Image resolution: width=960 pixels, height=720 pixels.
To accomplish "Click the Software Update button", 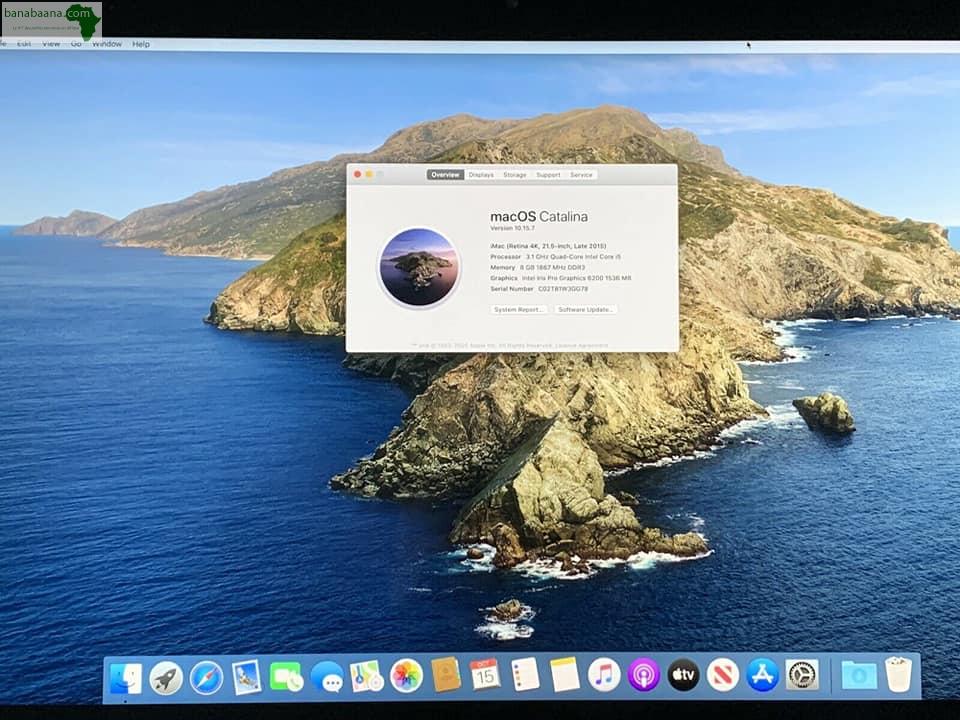I will (x=585, y=310).
